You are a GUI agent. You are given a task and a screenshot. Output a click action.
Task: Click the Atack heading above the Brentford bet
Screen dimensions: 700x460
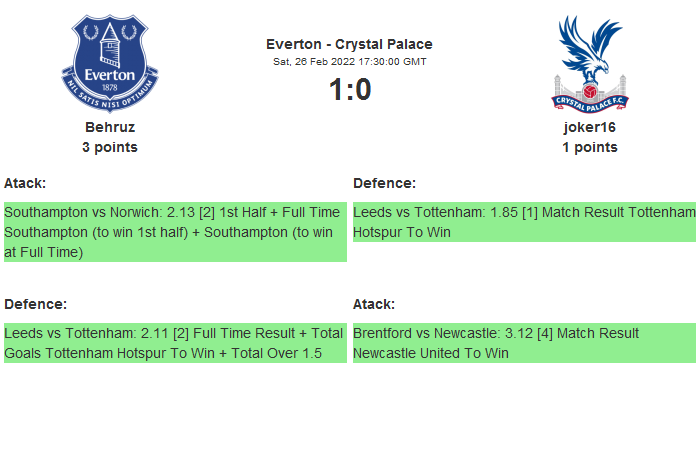tap(374, 303)
